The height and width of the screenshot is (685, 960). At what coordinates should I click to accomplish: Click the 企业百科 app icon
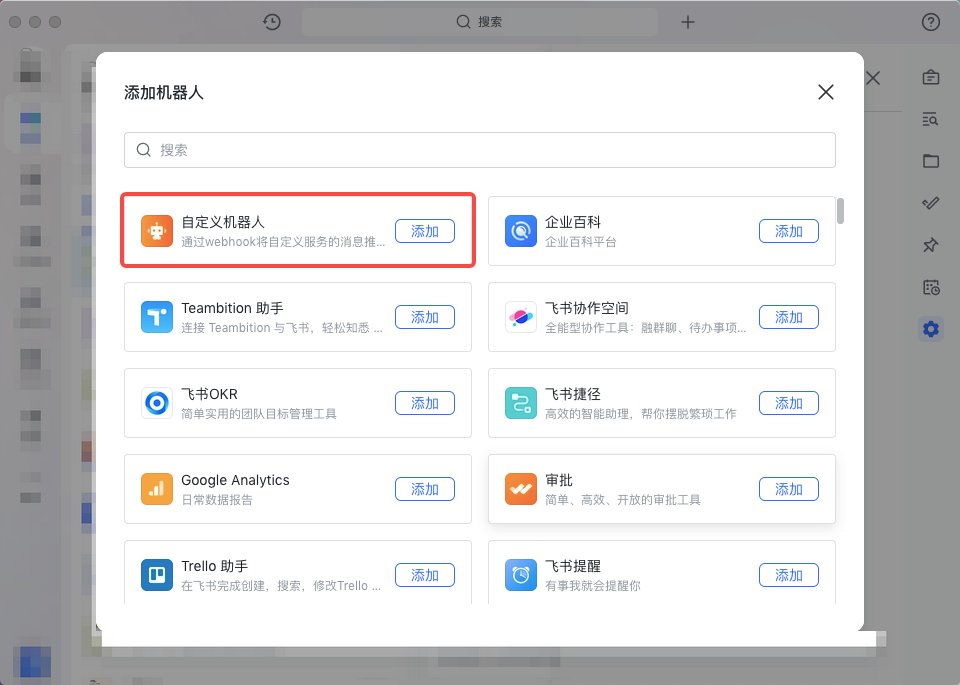pos(521,231)
